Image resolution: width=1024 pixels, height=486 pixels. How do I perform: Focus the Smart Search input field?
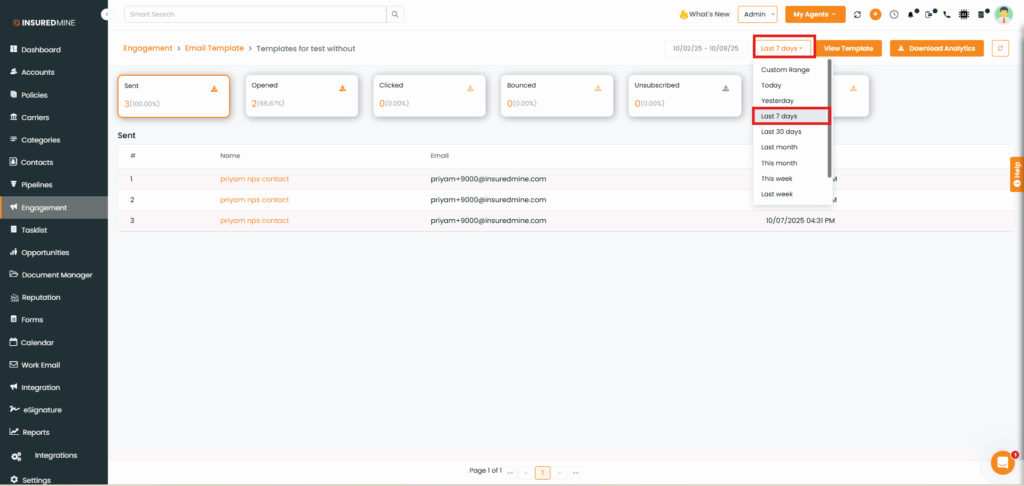[x=255, y=14]
